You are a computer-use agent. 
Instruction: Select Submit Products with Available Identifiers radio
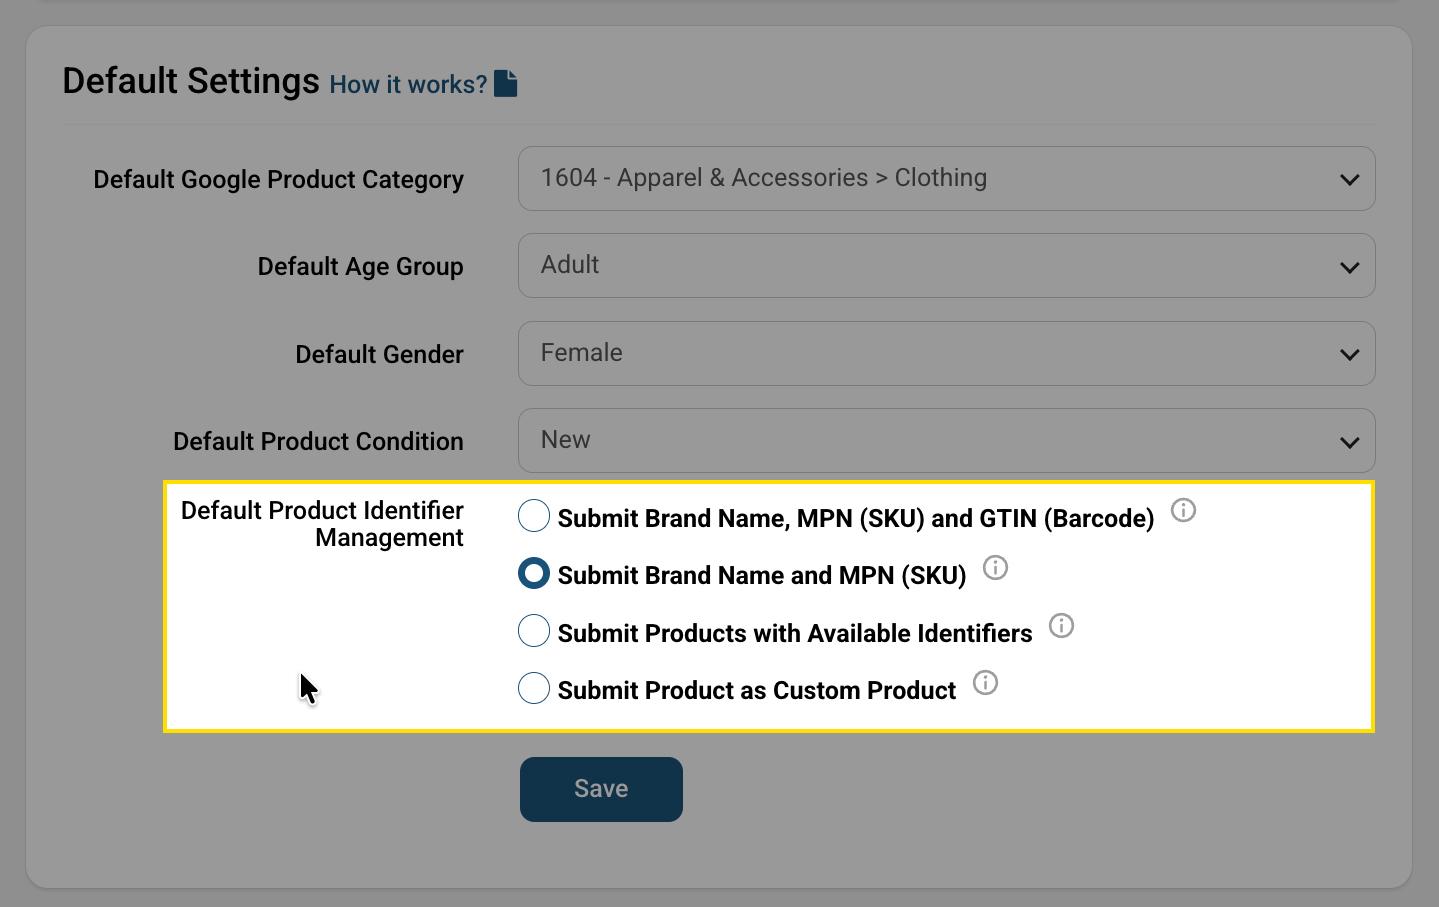pos(534,631)
